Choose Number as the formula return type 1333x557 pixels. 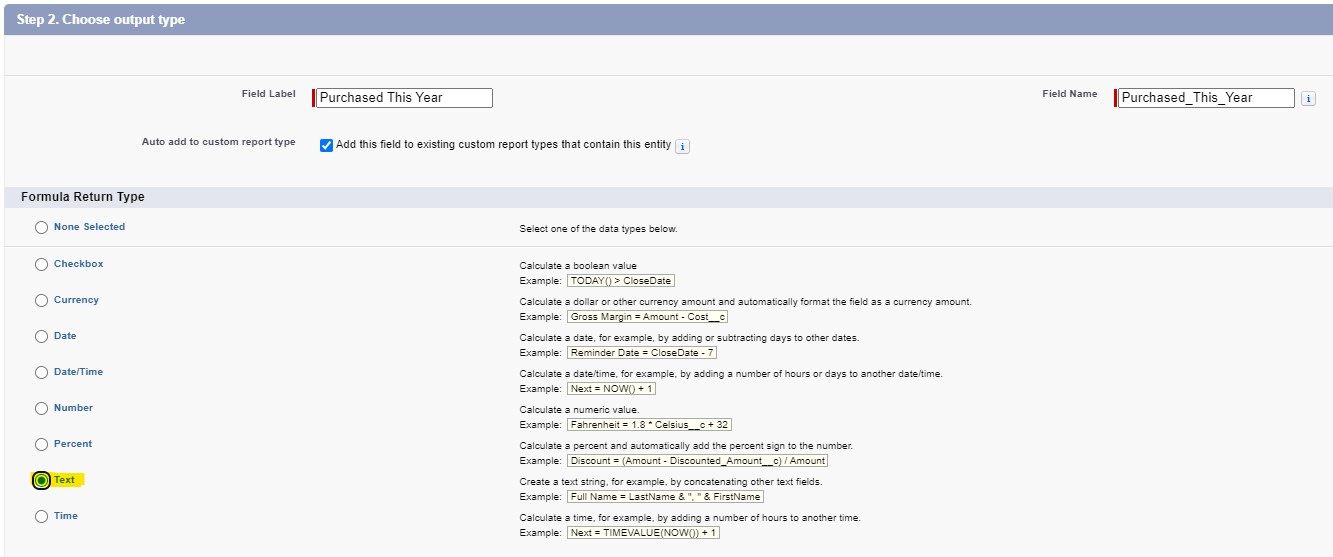(x=41, y=409)
